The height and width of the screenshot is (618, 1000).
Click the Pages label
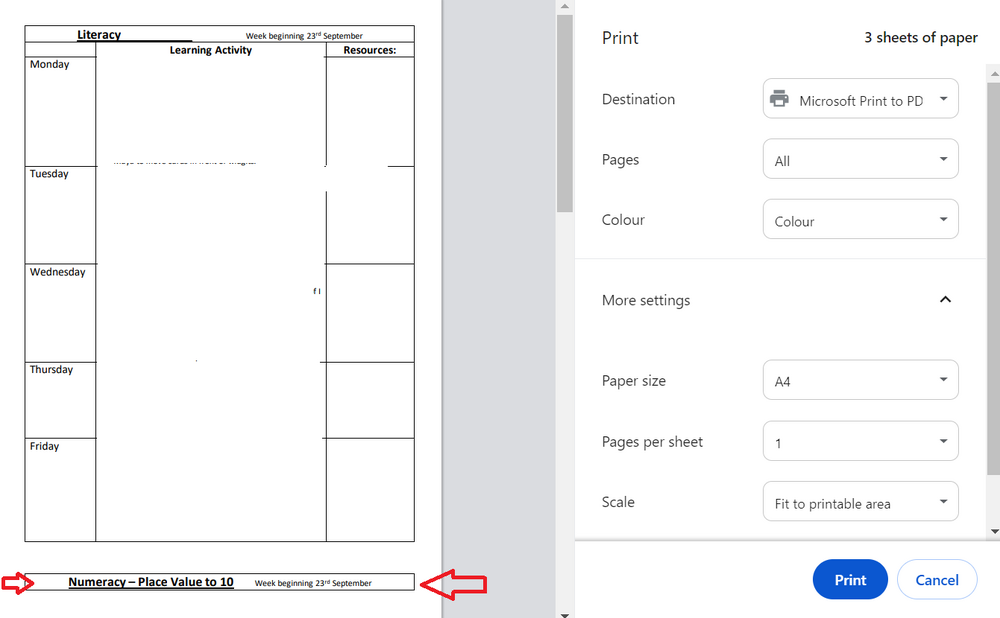[621, 159]
